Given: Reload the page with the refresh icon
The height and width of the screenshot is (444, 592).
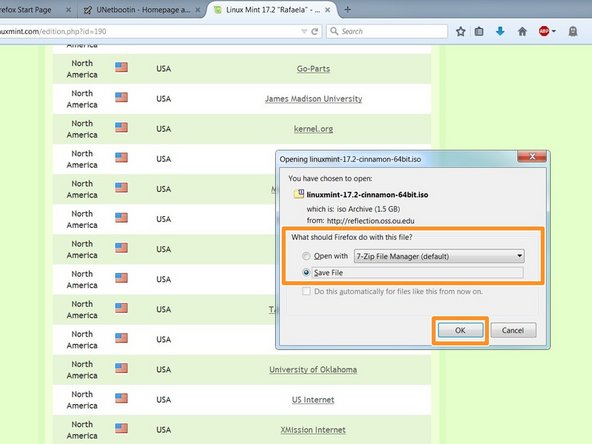Looking at the screenshot, I should (314, 31).
